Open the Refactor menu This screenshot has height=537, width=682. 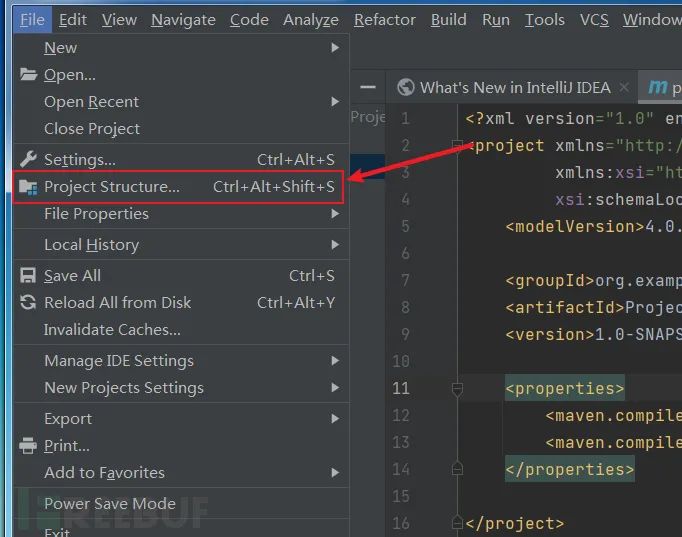[384, 20]
